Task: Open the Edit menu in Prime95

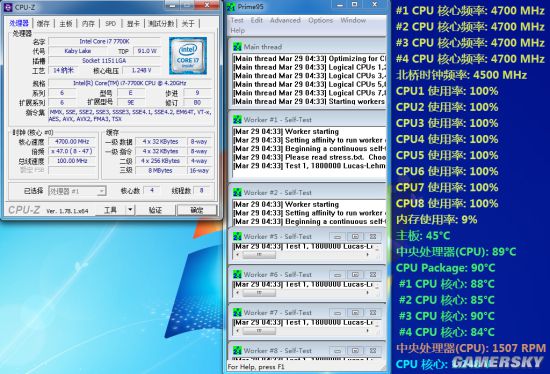Action: (x=256, y=20)
